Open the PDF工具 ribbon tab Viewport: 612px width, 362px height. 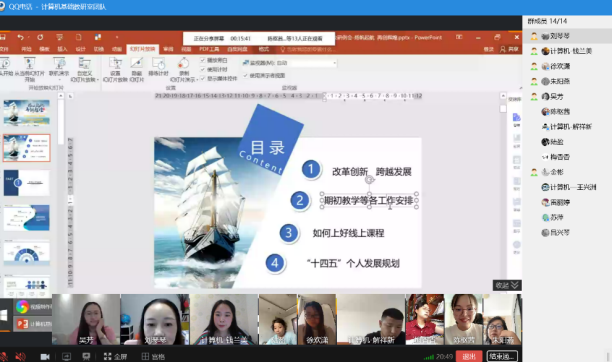(209, 49)
